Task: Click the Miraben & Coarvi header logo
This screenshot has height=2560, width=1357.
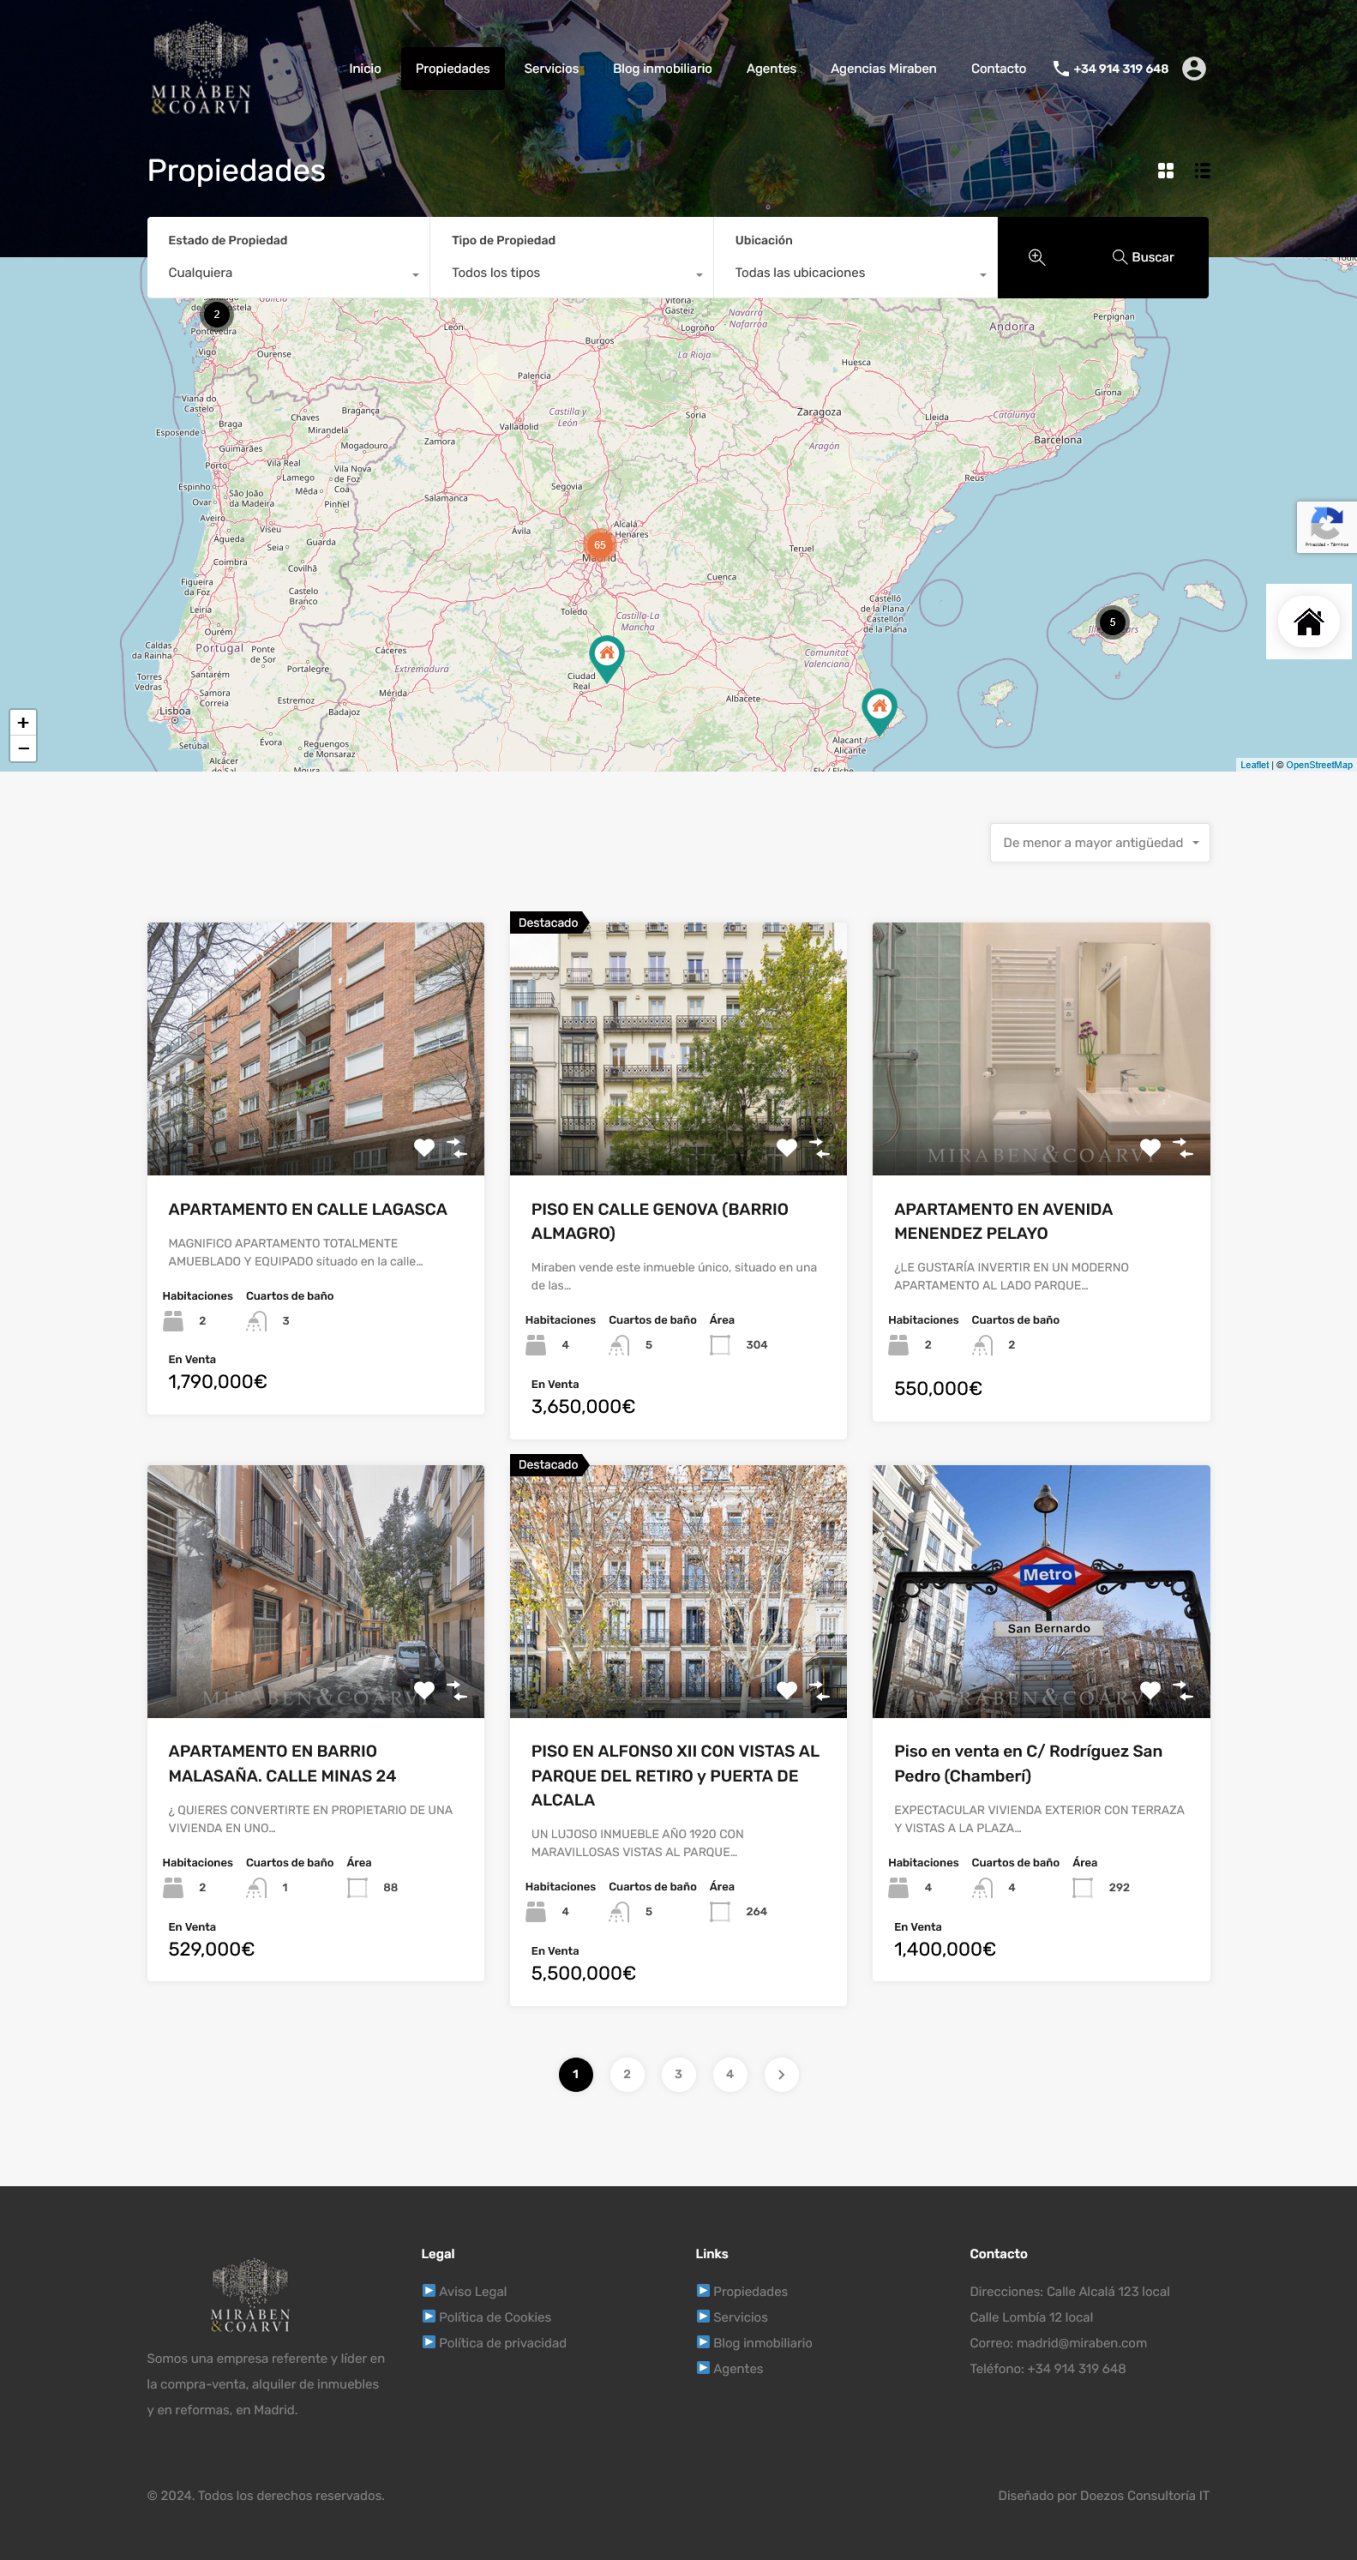Action: pos(201,68)
